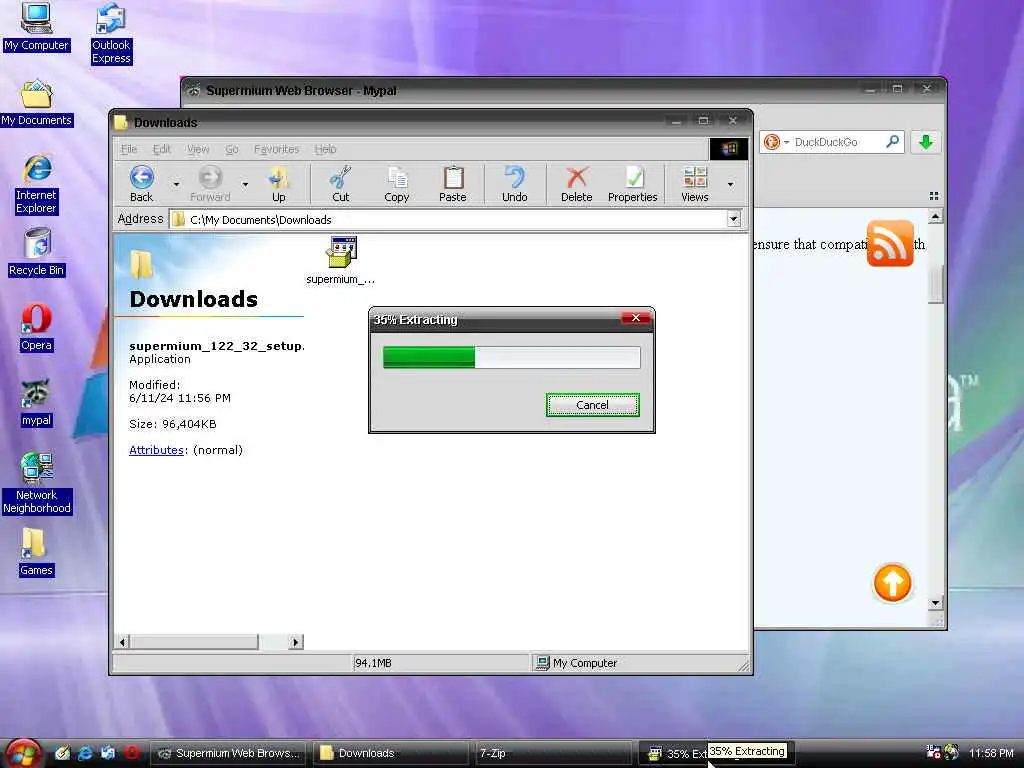Open the Recycle Bin
The image size is (1024, 768).
[x=37, y=252]
